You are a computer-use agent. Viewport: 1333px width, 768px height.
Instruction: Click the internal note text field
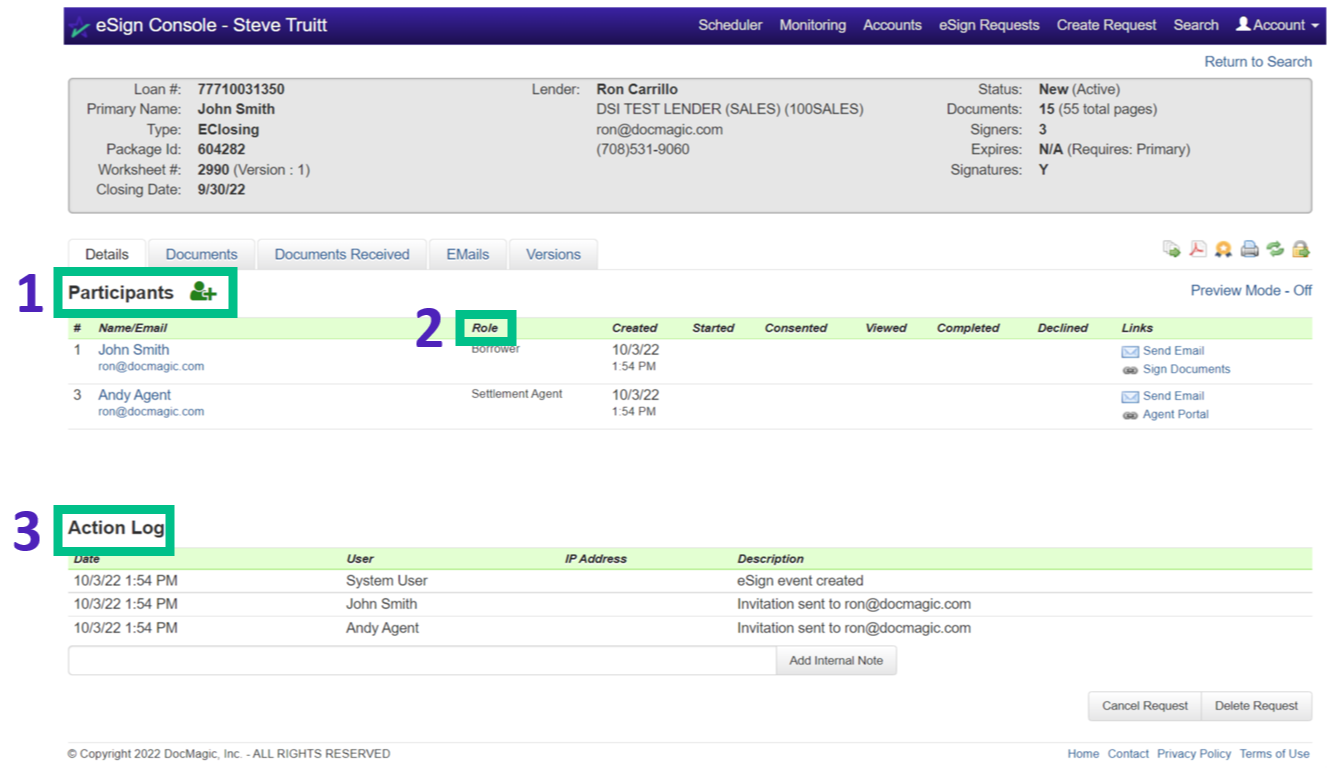pyautogui.click(x=422, y=660)
